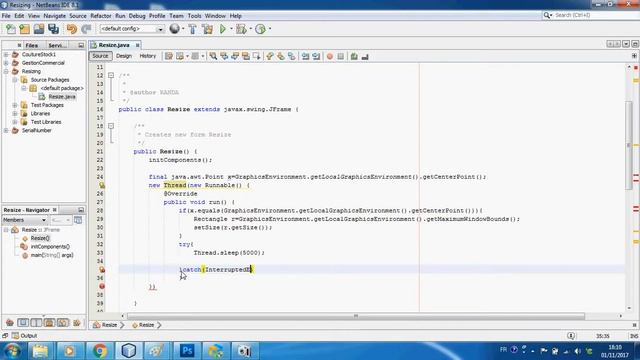Open the Navigate menu
The width and height of the screenshot is (640, 360).
[x=55, y=16]
